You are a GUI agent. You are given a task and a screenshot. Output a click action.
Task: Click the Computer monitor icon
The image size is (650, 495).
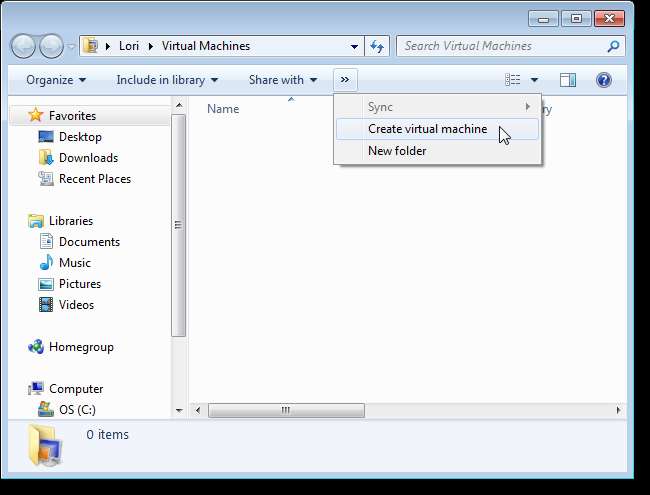pos(36,388)
